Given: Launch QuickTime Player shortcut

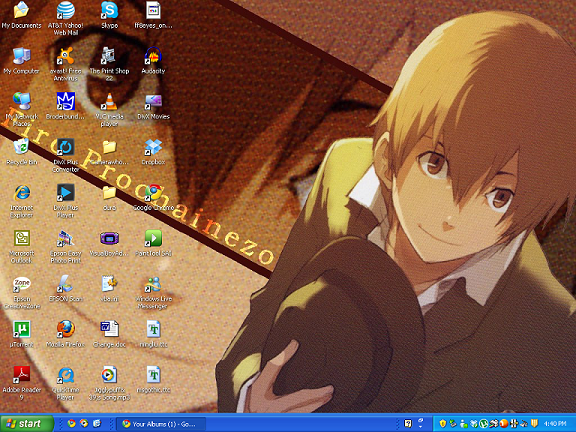Looking at the screenshot, I should [x=65, y=375].
